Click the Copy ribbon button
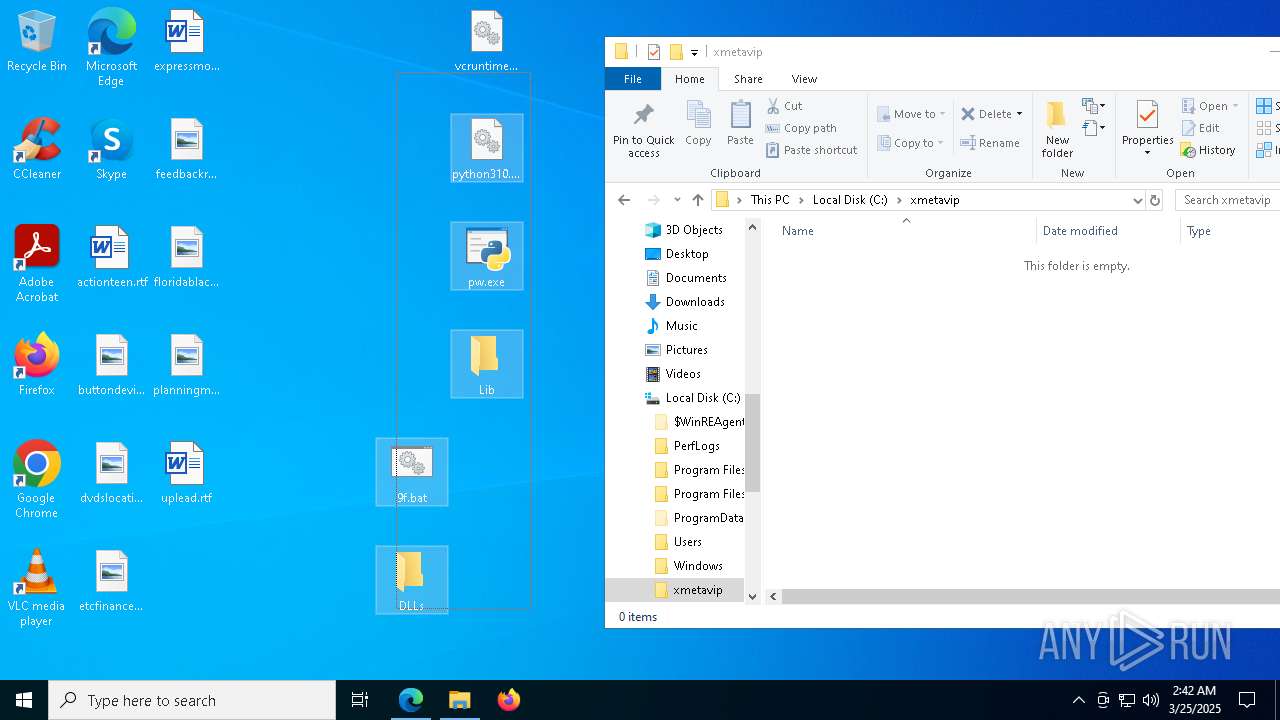1280x720 pixels. coord(698,124)
